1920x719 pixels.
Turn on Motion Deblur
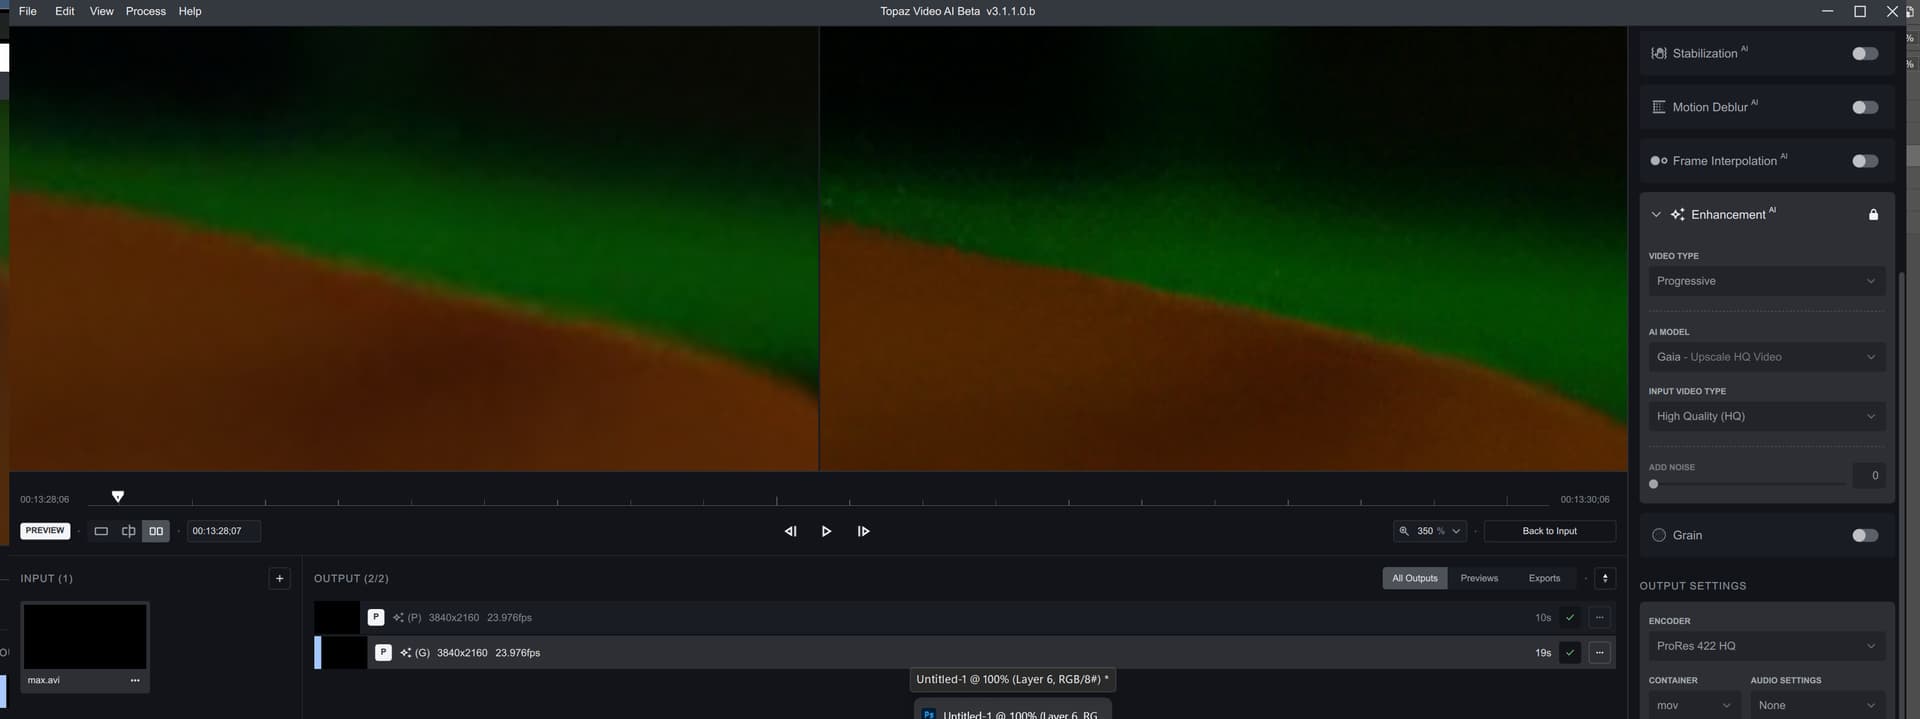point(1864,107)
